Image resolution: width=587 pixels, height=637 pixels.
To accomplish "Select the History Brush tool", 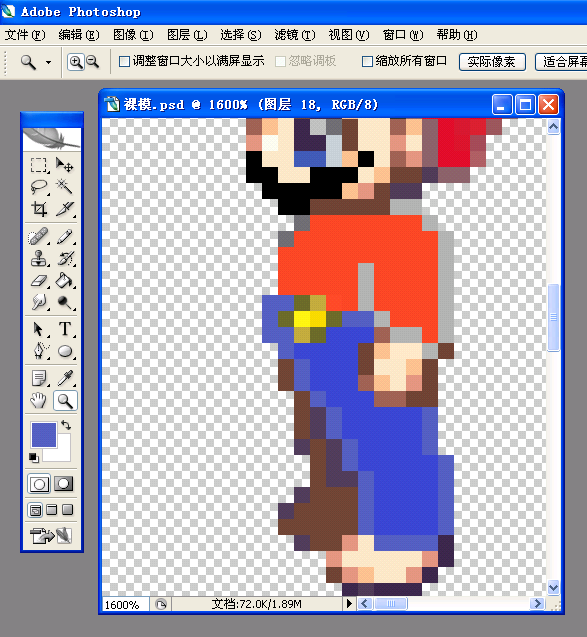I will 65,258.
